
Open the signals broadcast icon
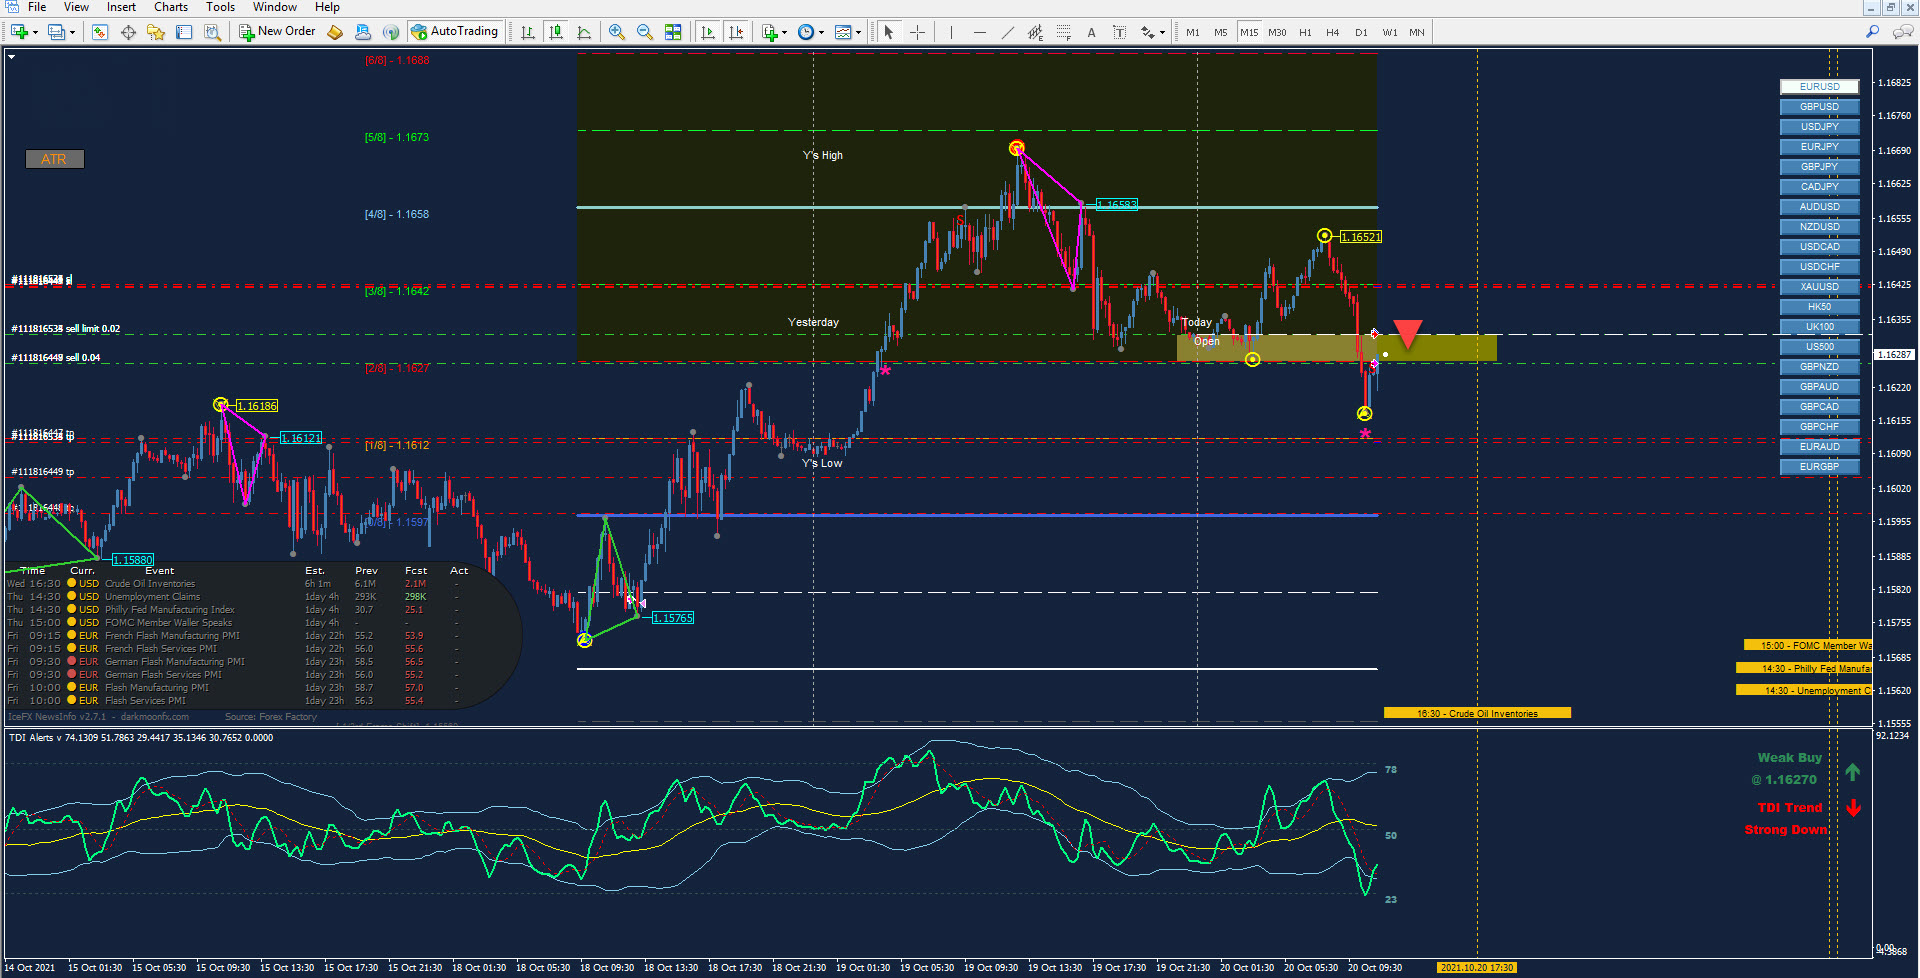[x=391, y=32]
